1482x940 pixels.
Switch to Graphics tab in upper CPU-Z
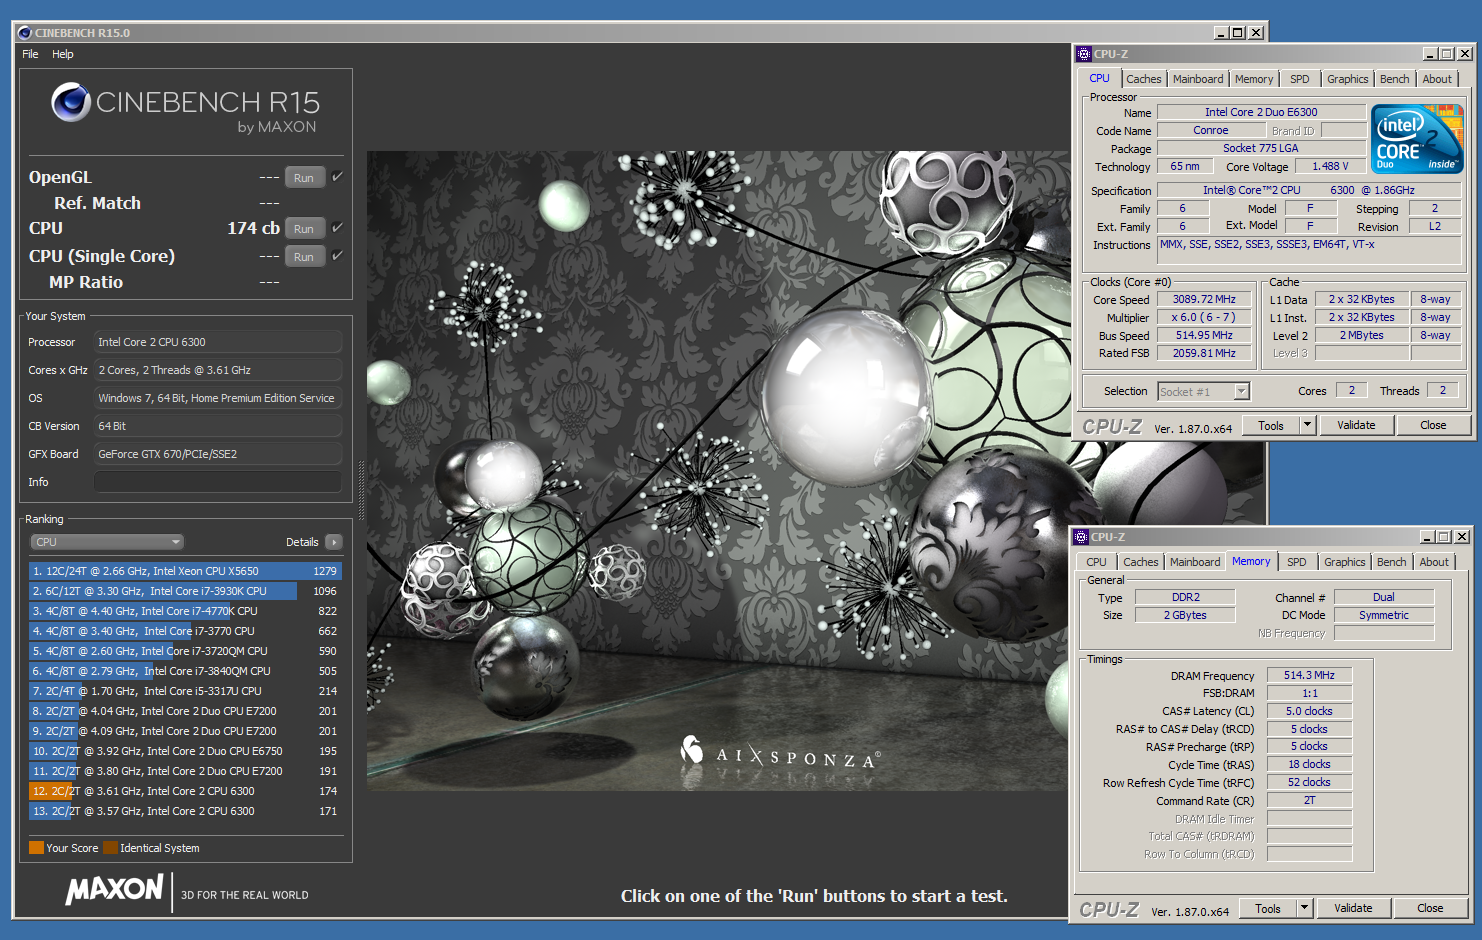click(1348, 79)
